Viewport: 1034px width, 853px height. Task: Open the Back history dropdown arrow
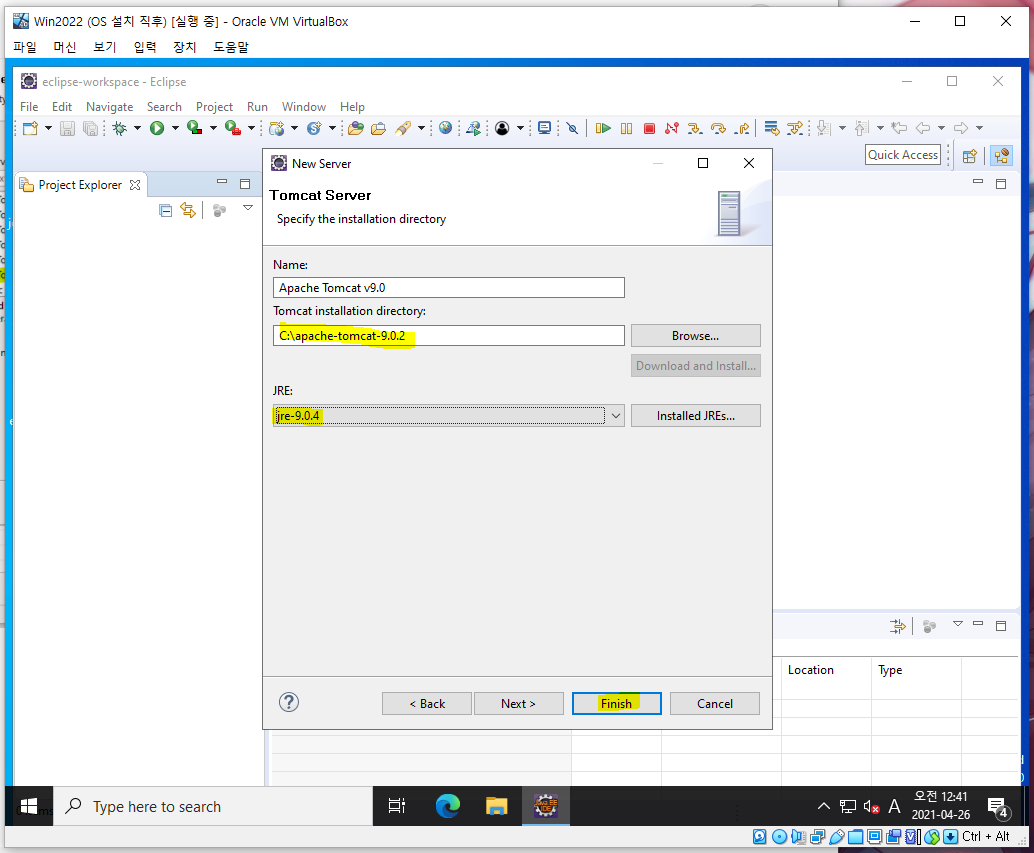(x=941, y=128)
